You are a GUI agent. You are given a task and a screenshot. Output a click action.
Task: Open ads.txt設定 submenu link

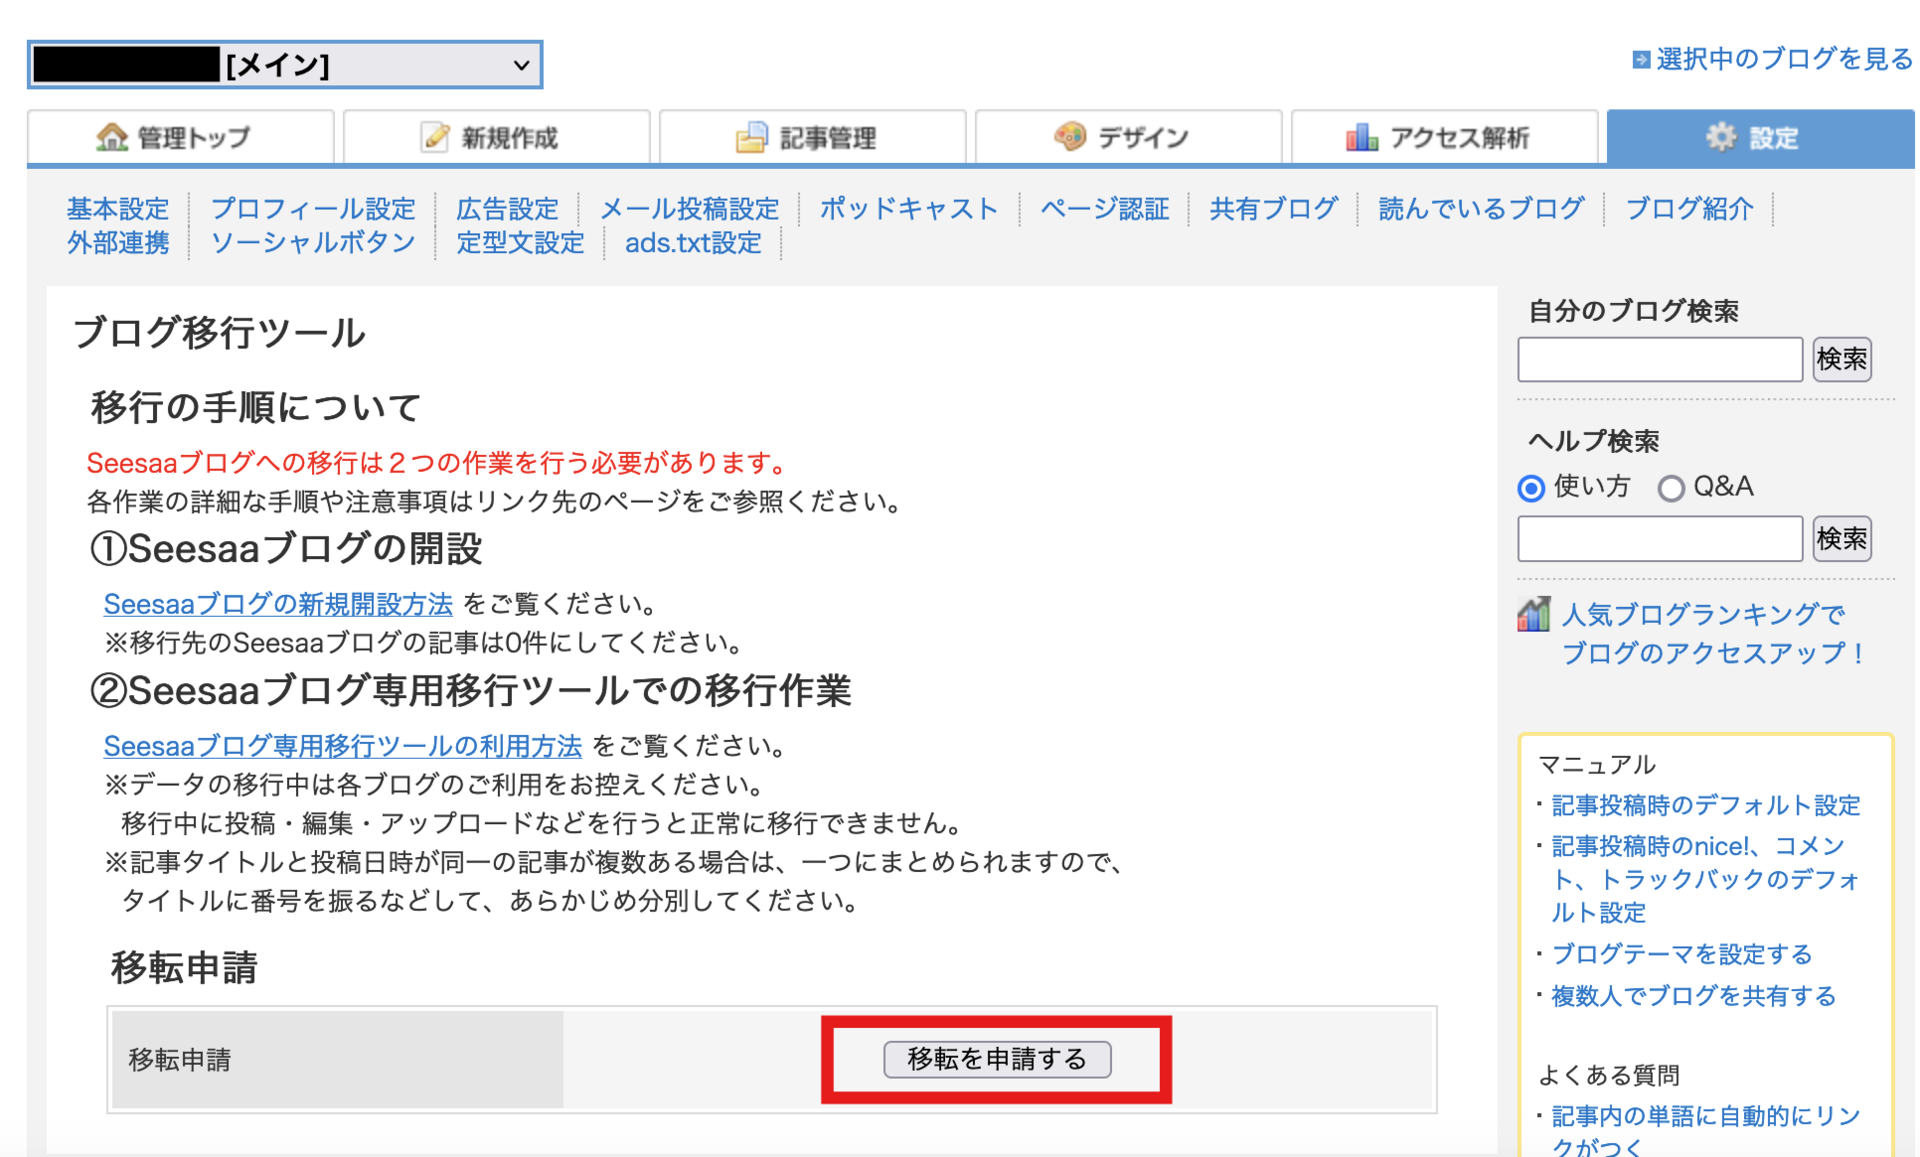(x=693, y=243)
